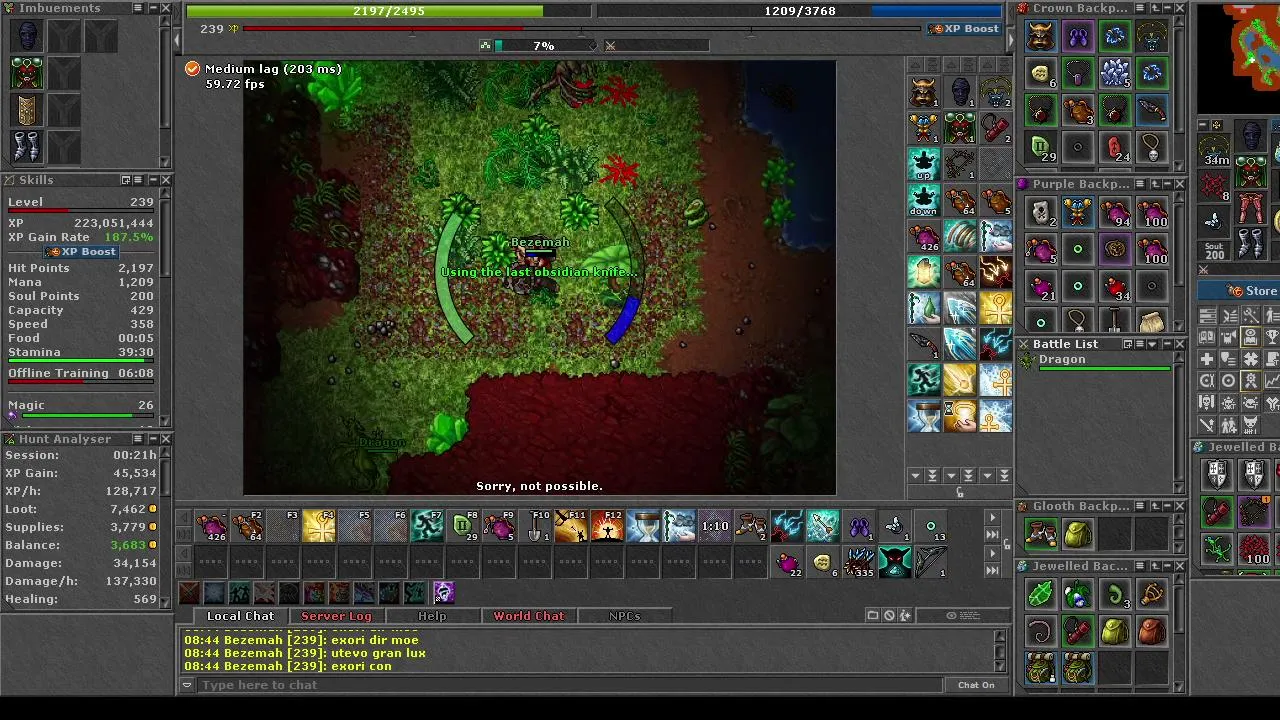1280x720 pixels.
Task: Switch to the World Chat tab
Action: pos(528,616)
